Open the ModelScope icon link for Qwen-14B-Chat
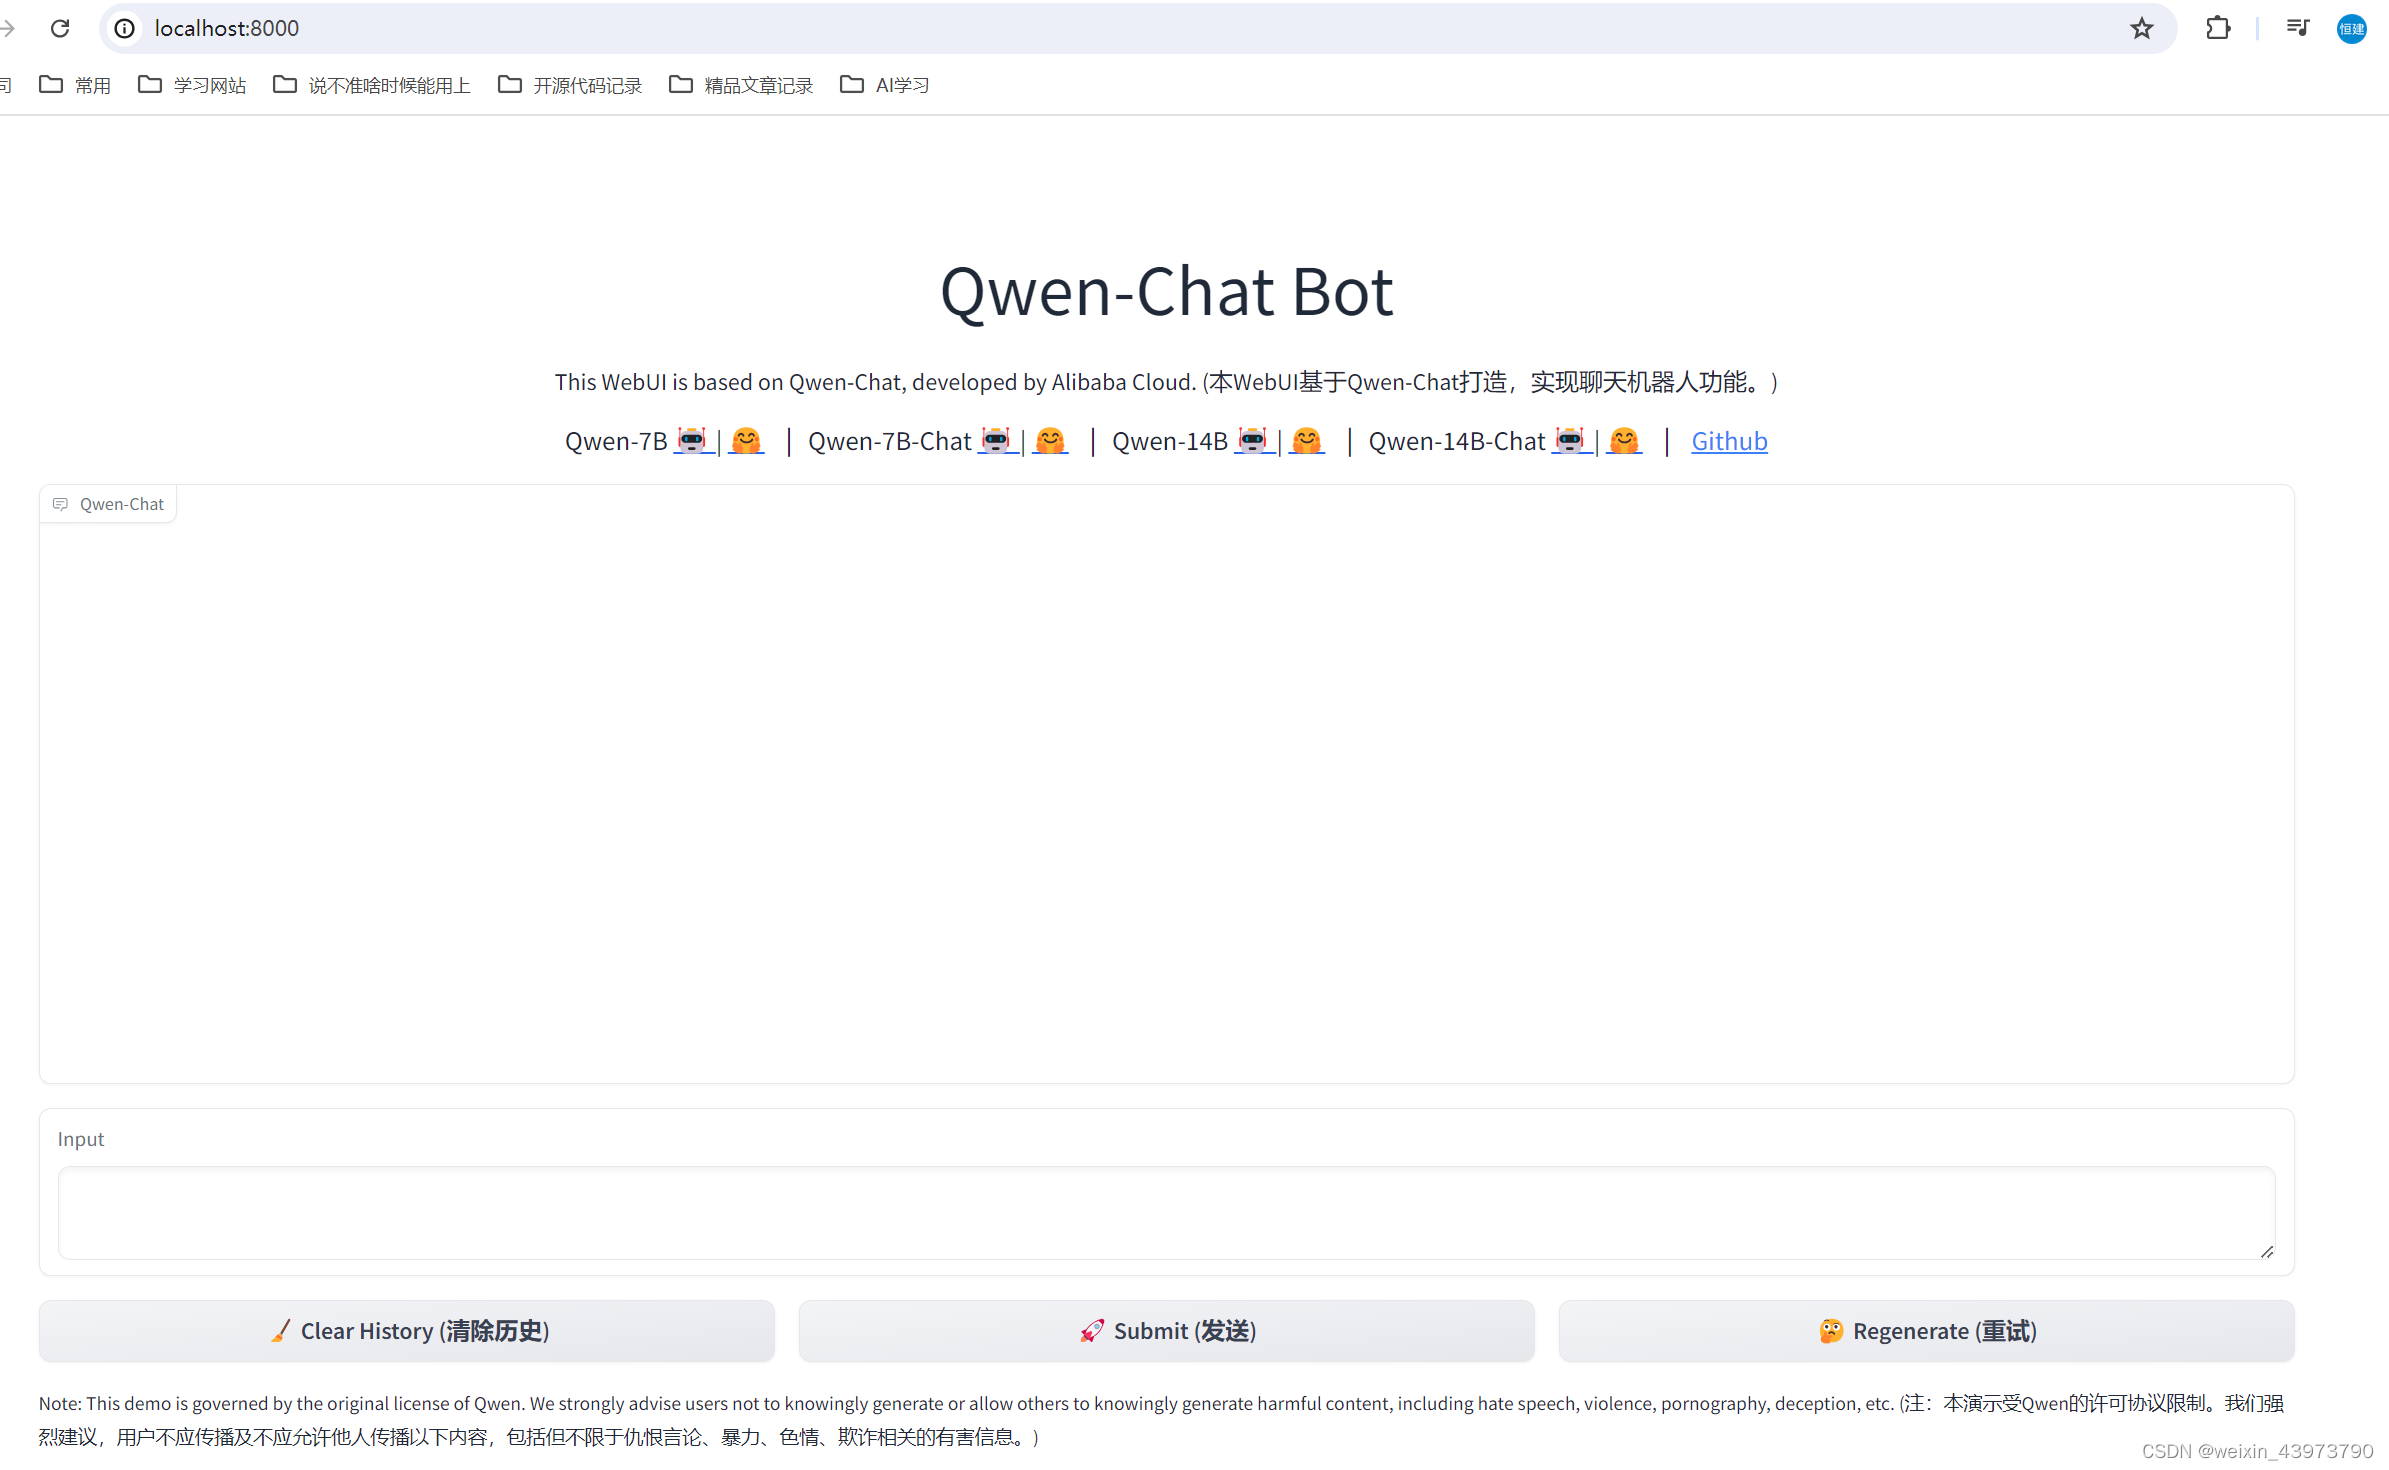The image size is (2389, 1470). point(1570,440)
